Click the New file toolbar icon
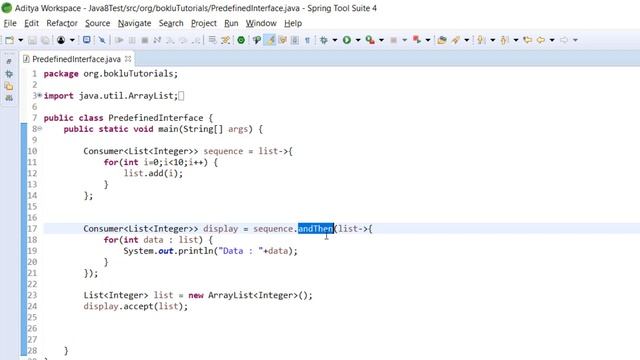Screen dimensions: 640x360 pos(9,40)
